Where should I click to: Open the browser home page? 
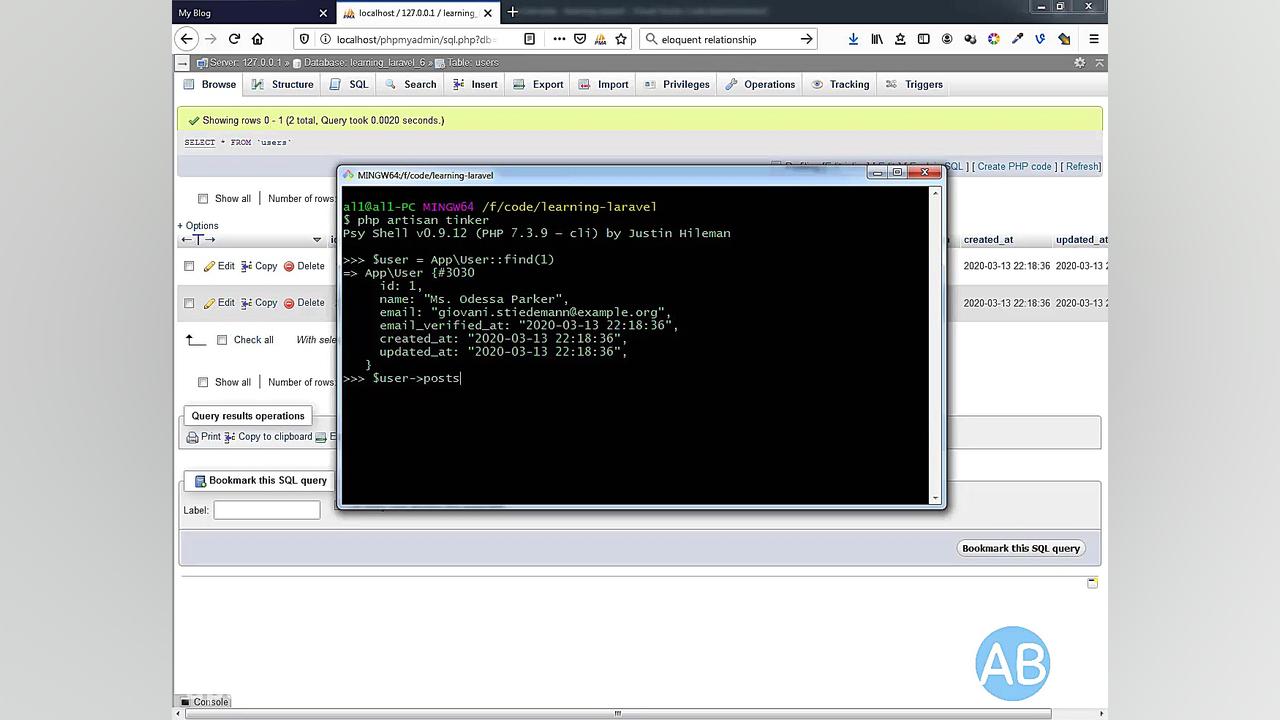click(x=257, y=39)
